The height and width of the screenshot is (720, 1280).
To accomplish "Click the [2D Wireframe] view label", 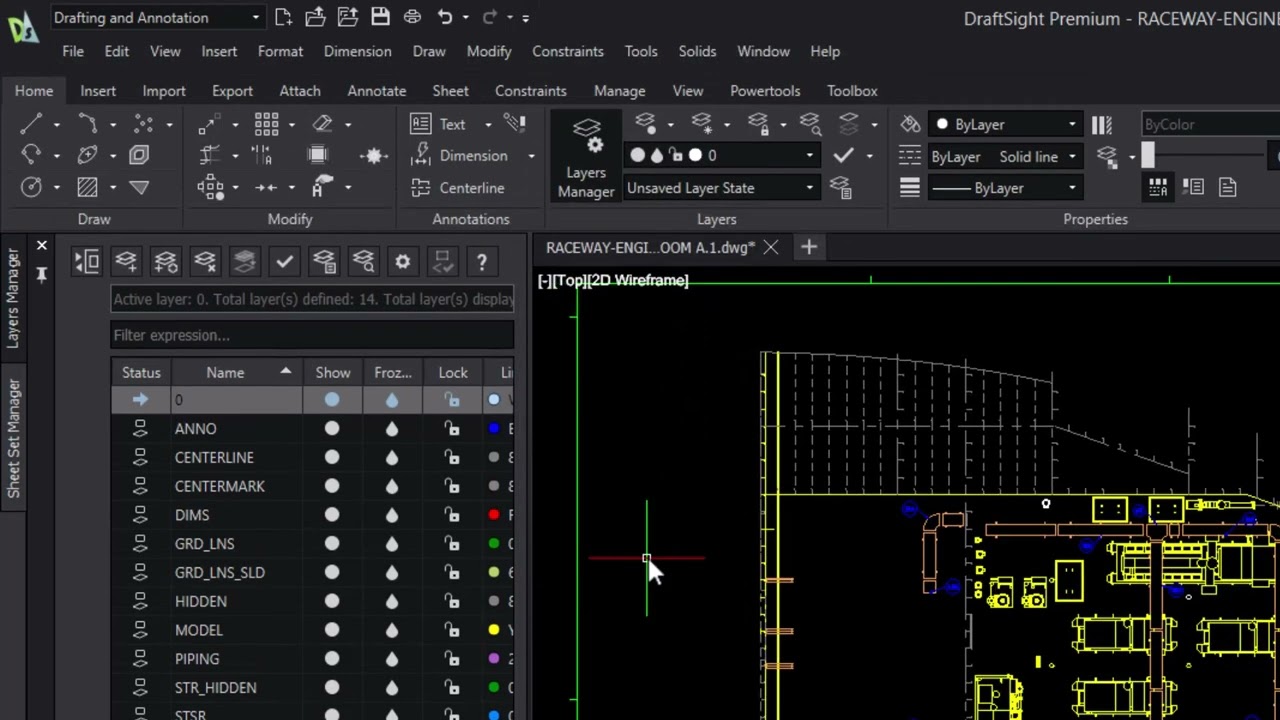I will pyautogui.click(x=638, y=280).
